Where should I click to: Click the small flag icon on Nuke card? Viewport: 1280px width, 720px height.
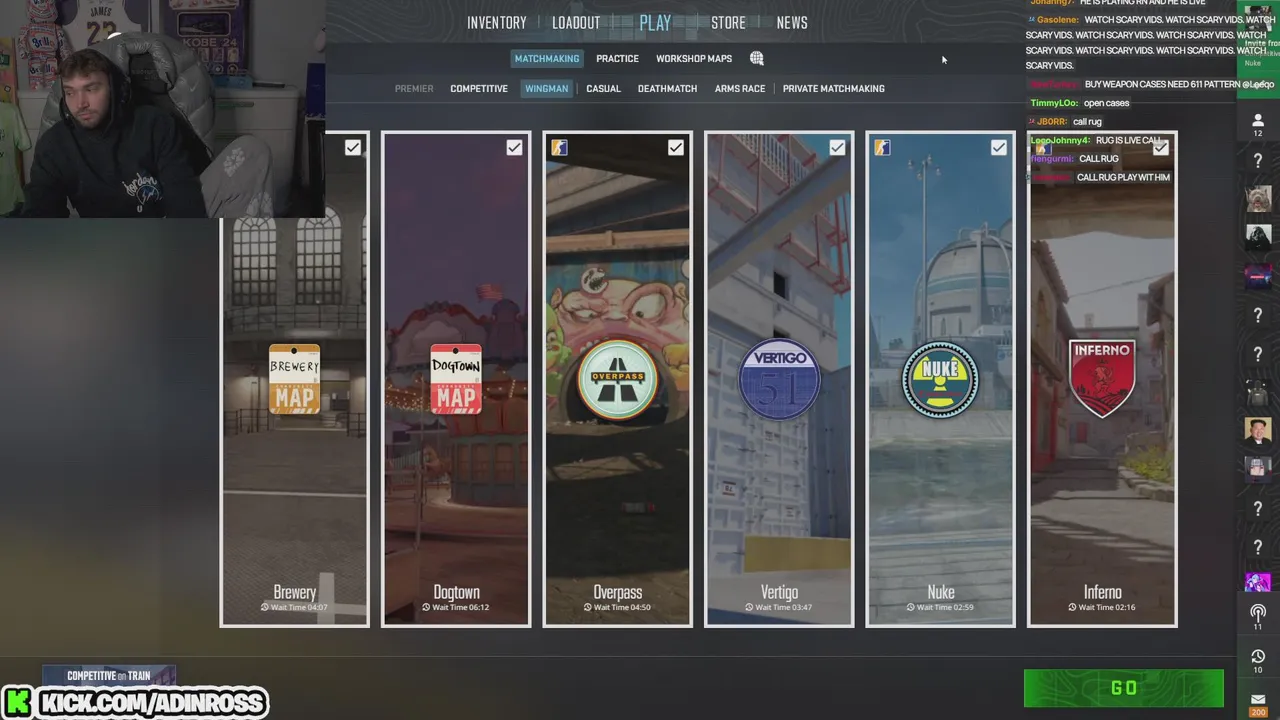(x=882, y=148)
